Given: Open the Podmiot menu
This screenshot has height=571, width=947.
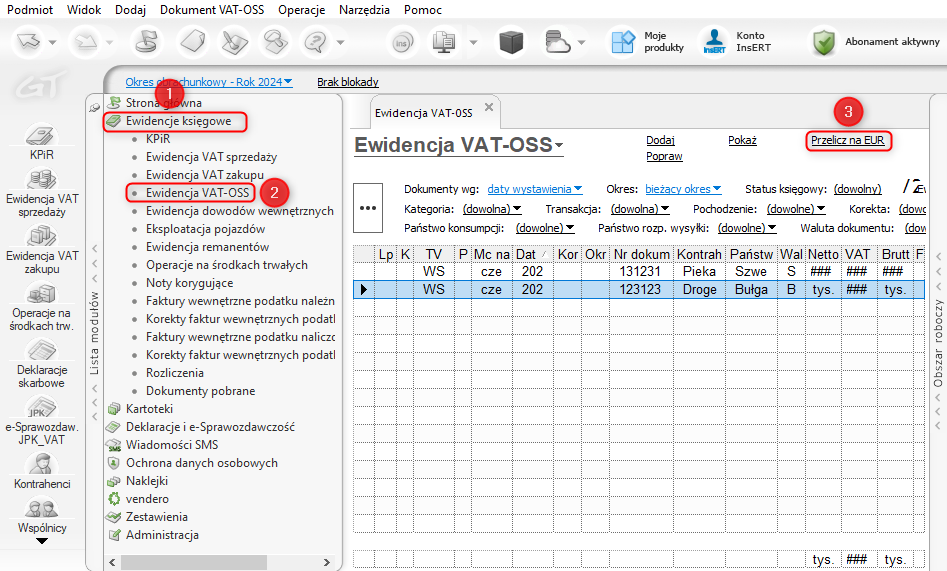Looking at the screenshot, I should click(x=30, y=10).
